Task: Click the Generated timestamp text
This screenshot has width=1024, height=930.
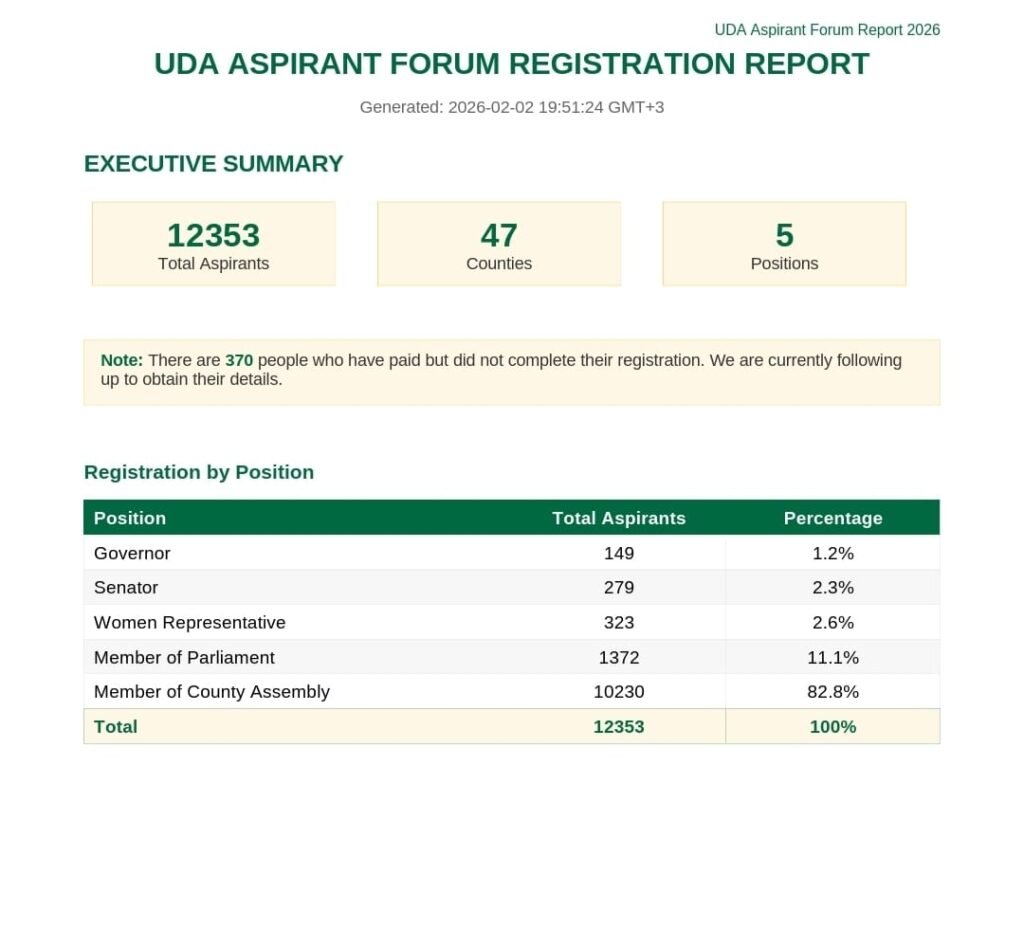Action: point(511,107)
